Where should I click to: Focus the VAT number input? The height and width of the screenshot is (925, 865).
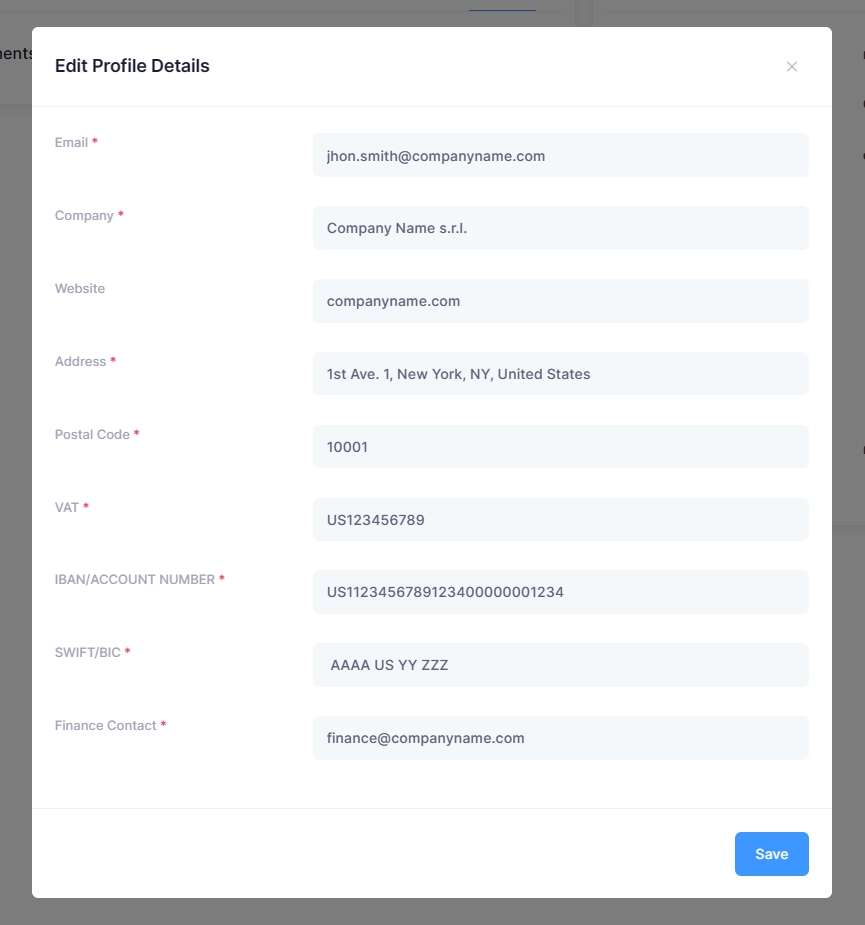(x=560, y=520)
